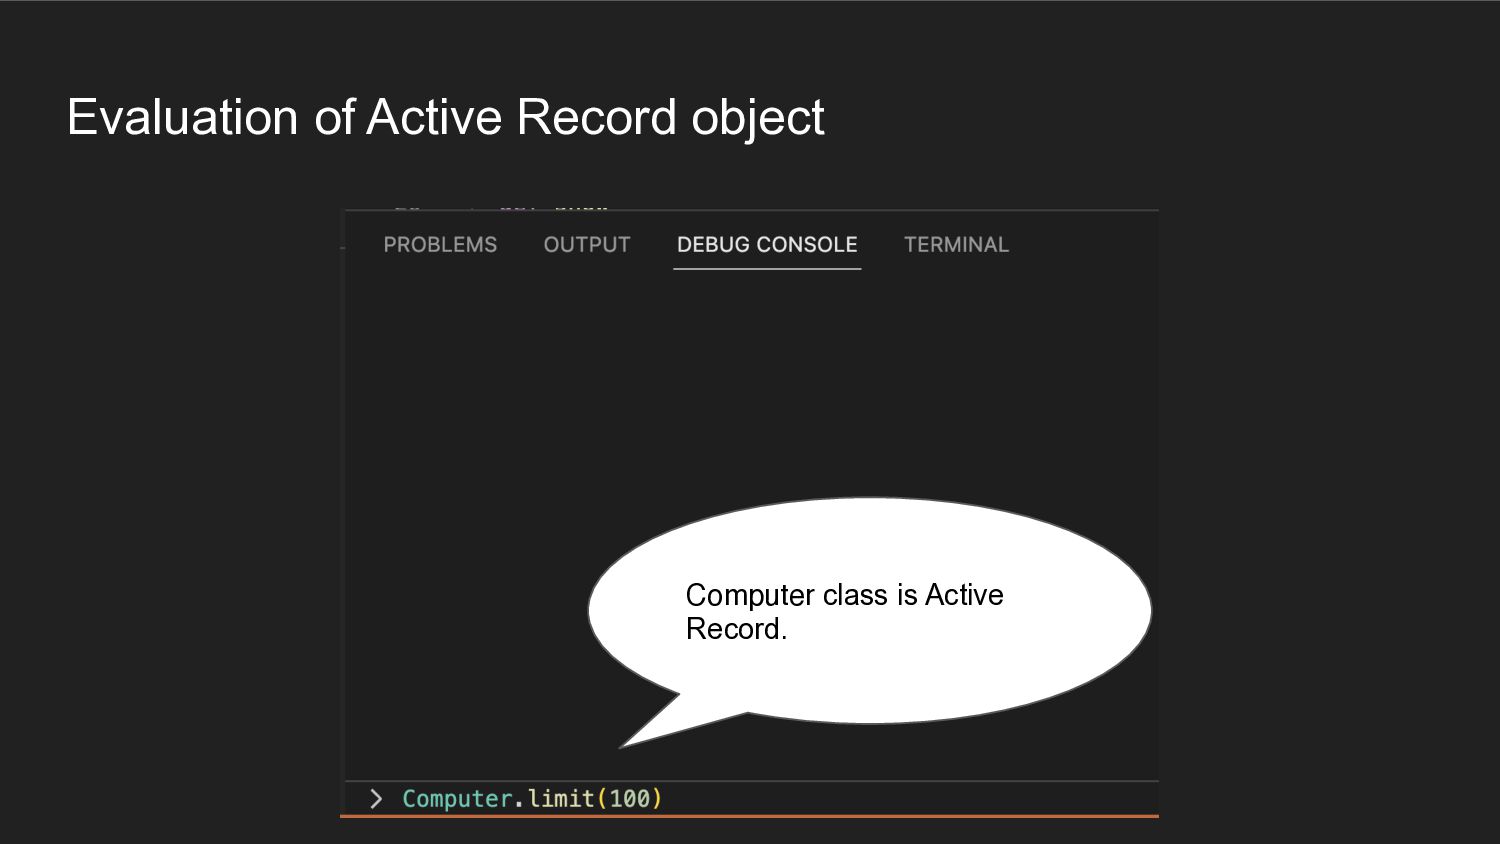Click the word 'Record.' in the speech bubble
1500x844 pixels.
click(x=736, y=629)
